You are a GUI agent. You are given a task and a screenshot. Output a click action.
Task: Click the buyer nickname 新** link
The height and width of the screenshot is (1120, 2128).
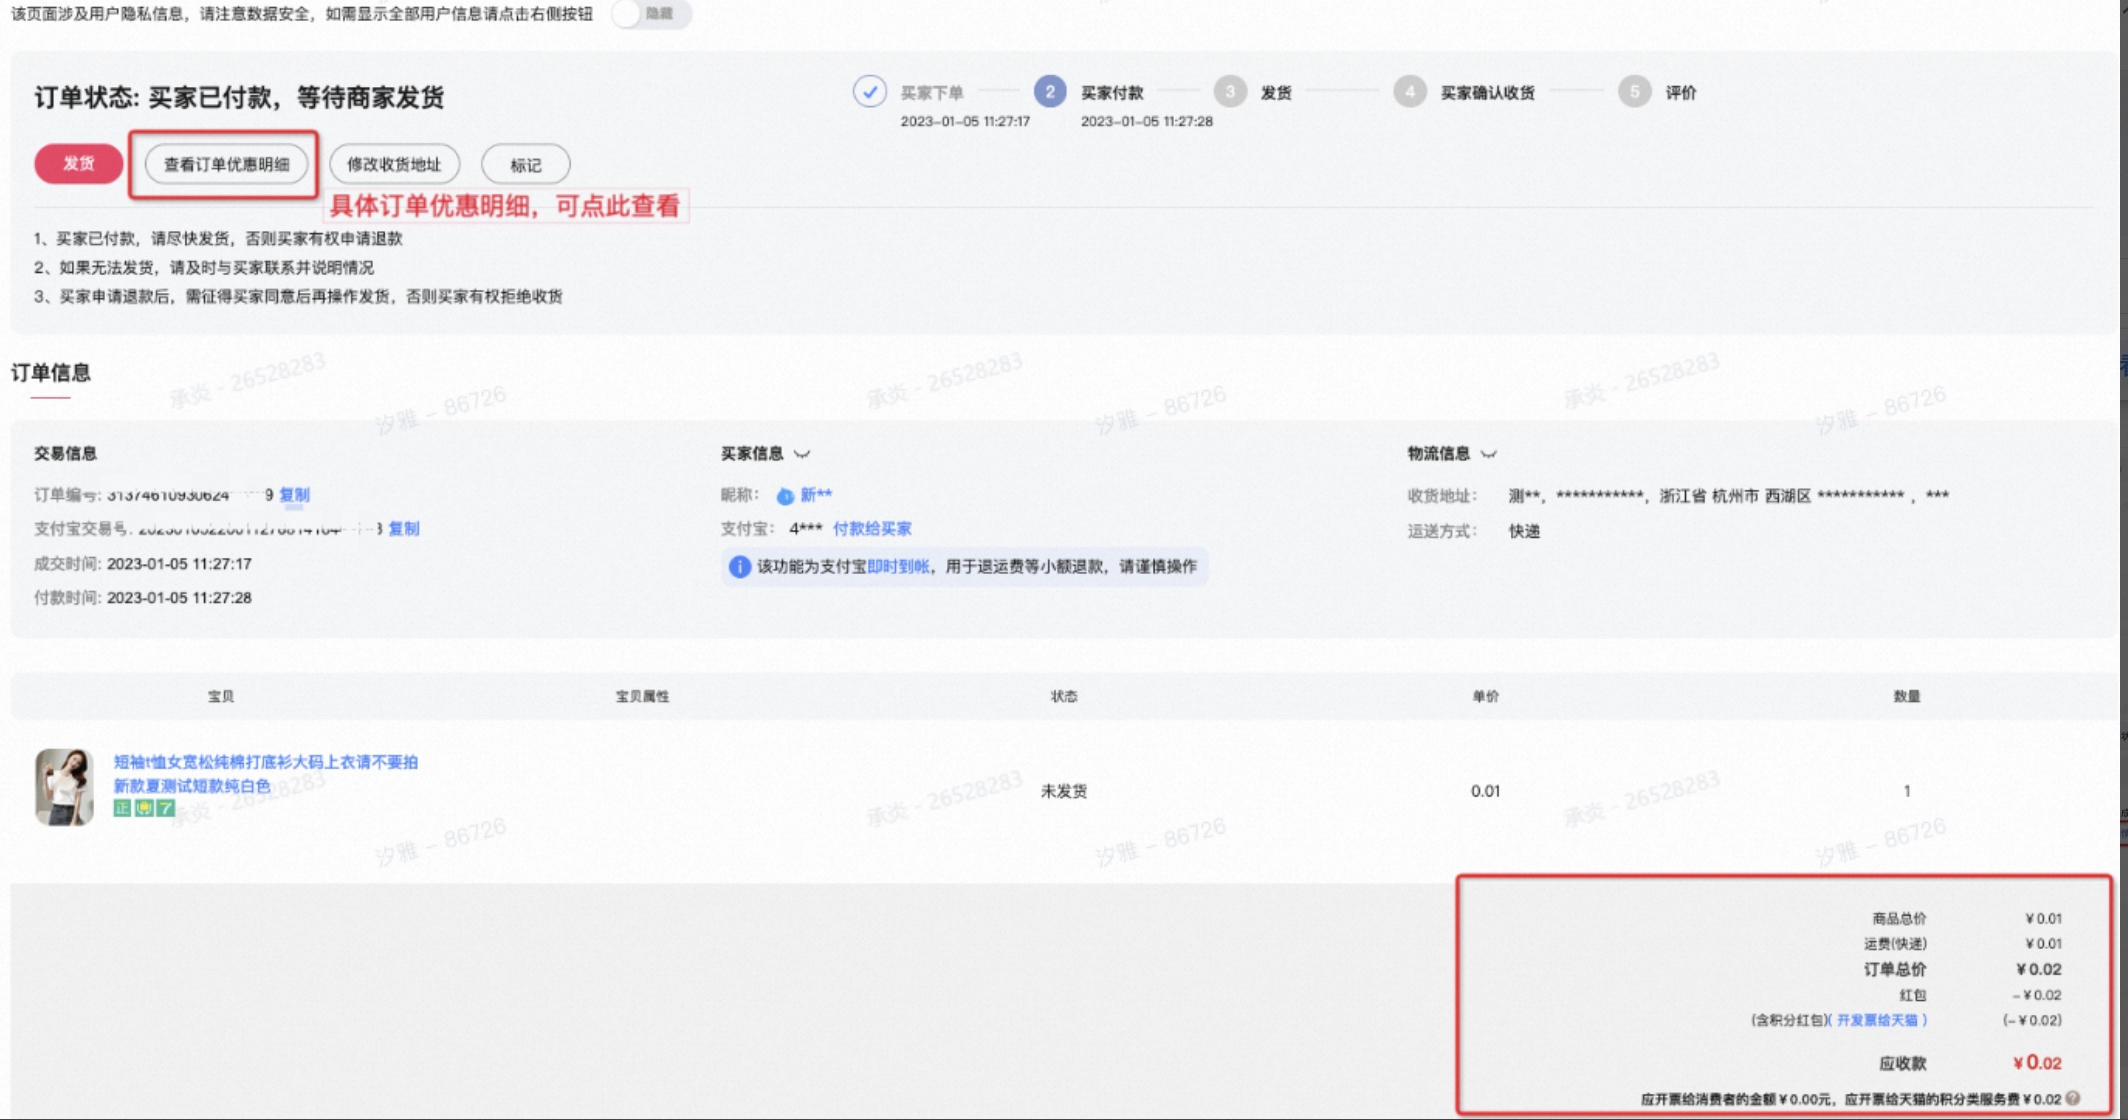pyautogui.click(x=816, y=494)
